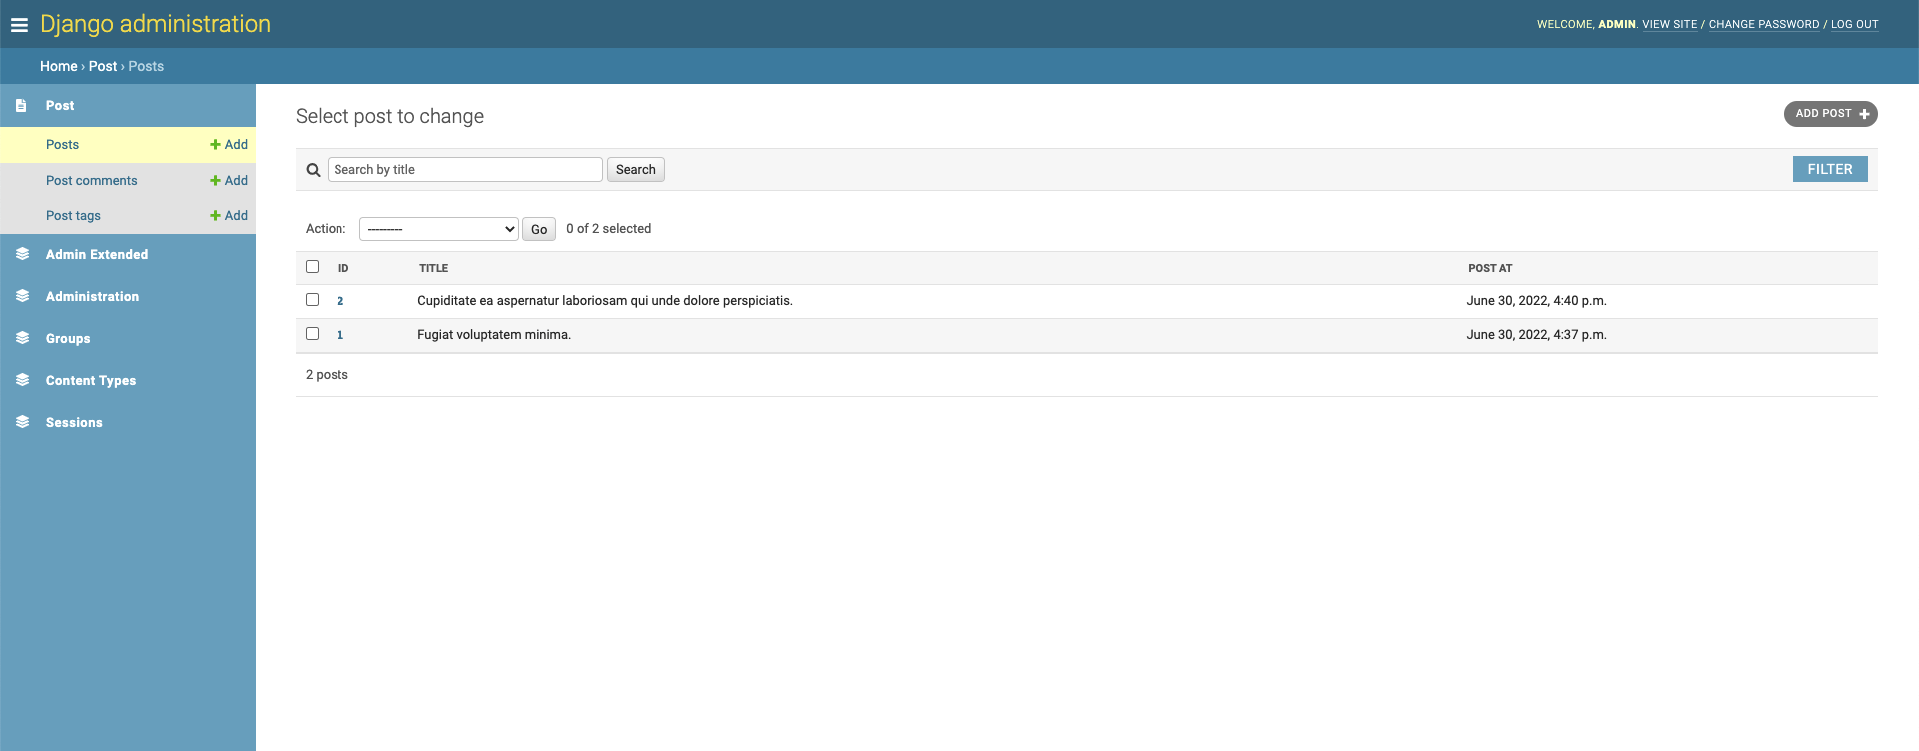Viewport: 1919px width, 751px height.
Task: Click the Sessions layers icon
Action: point(22,422)
